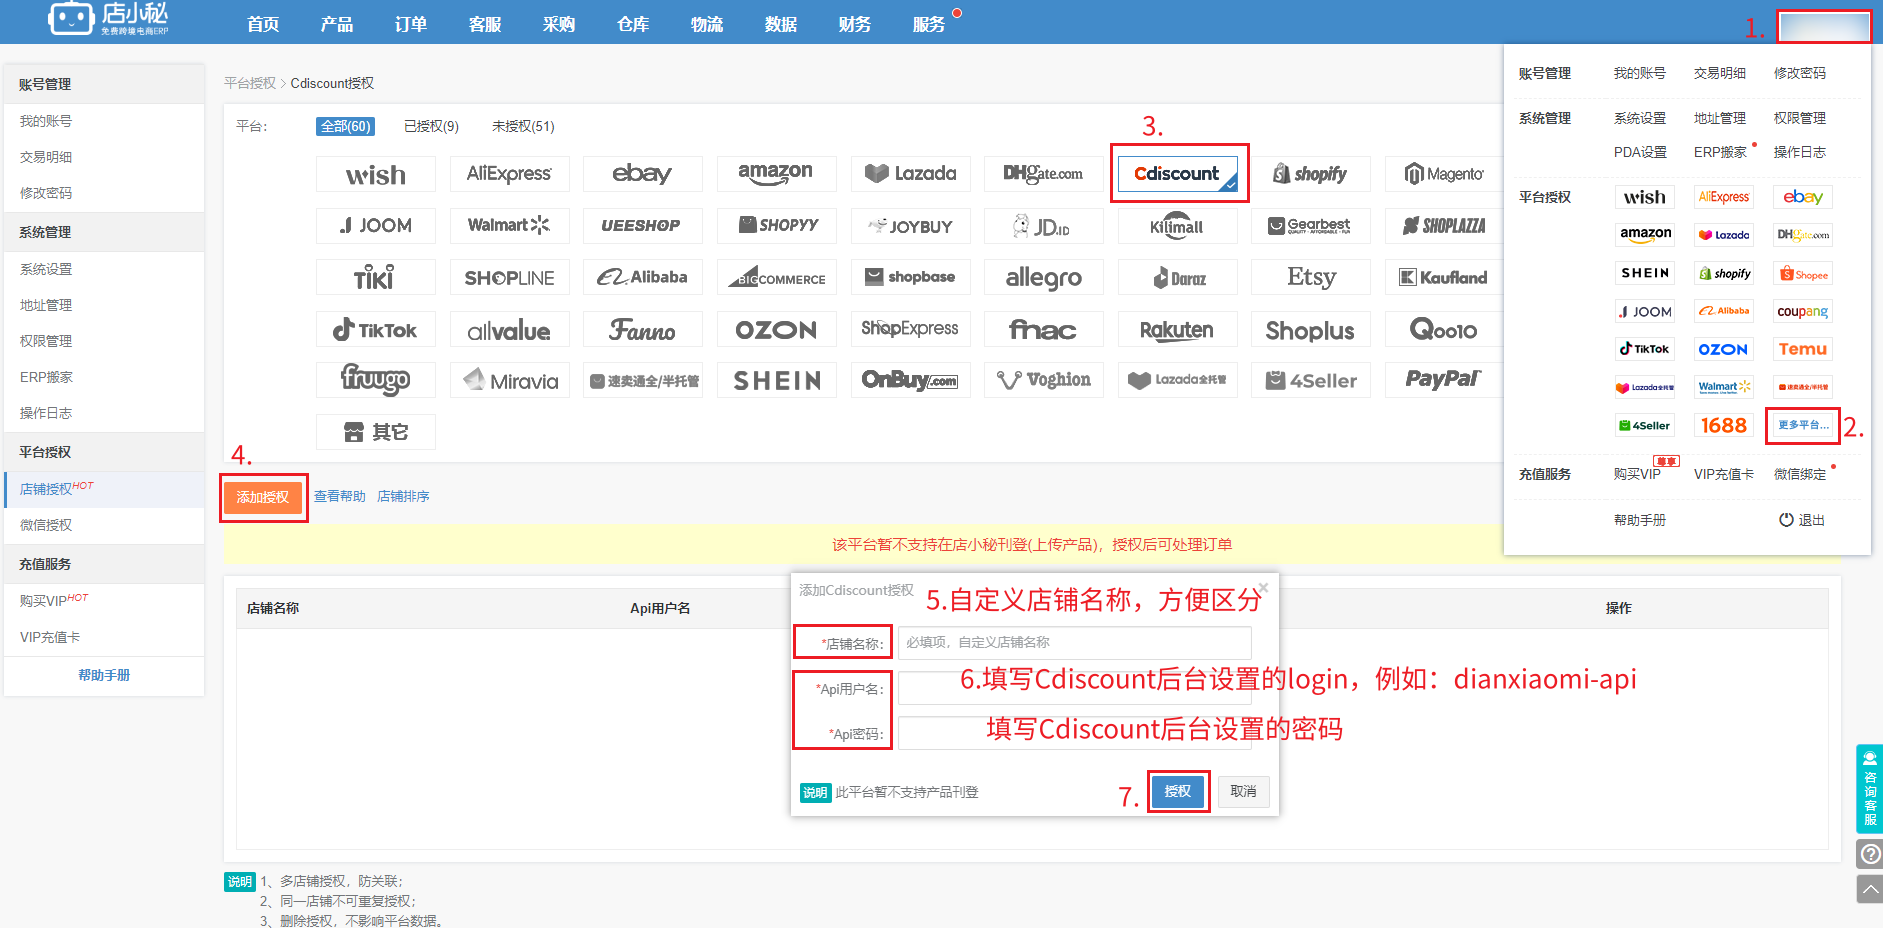Pick the Magento platform tile
The height and width of the screenshot is (928, 1883).
click(1444, 174)
